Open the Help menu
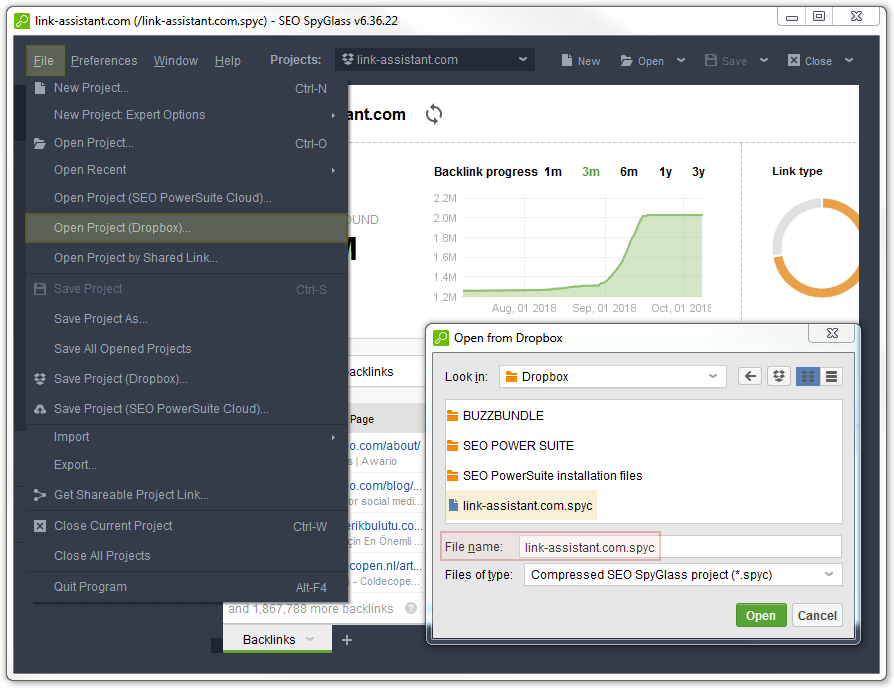Image resolution: width=894 pixels, height=688 pixels. coord(227,60)
